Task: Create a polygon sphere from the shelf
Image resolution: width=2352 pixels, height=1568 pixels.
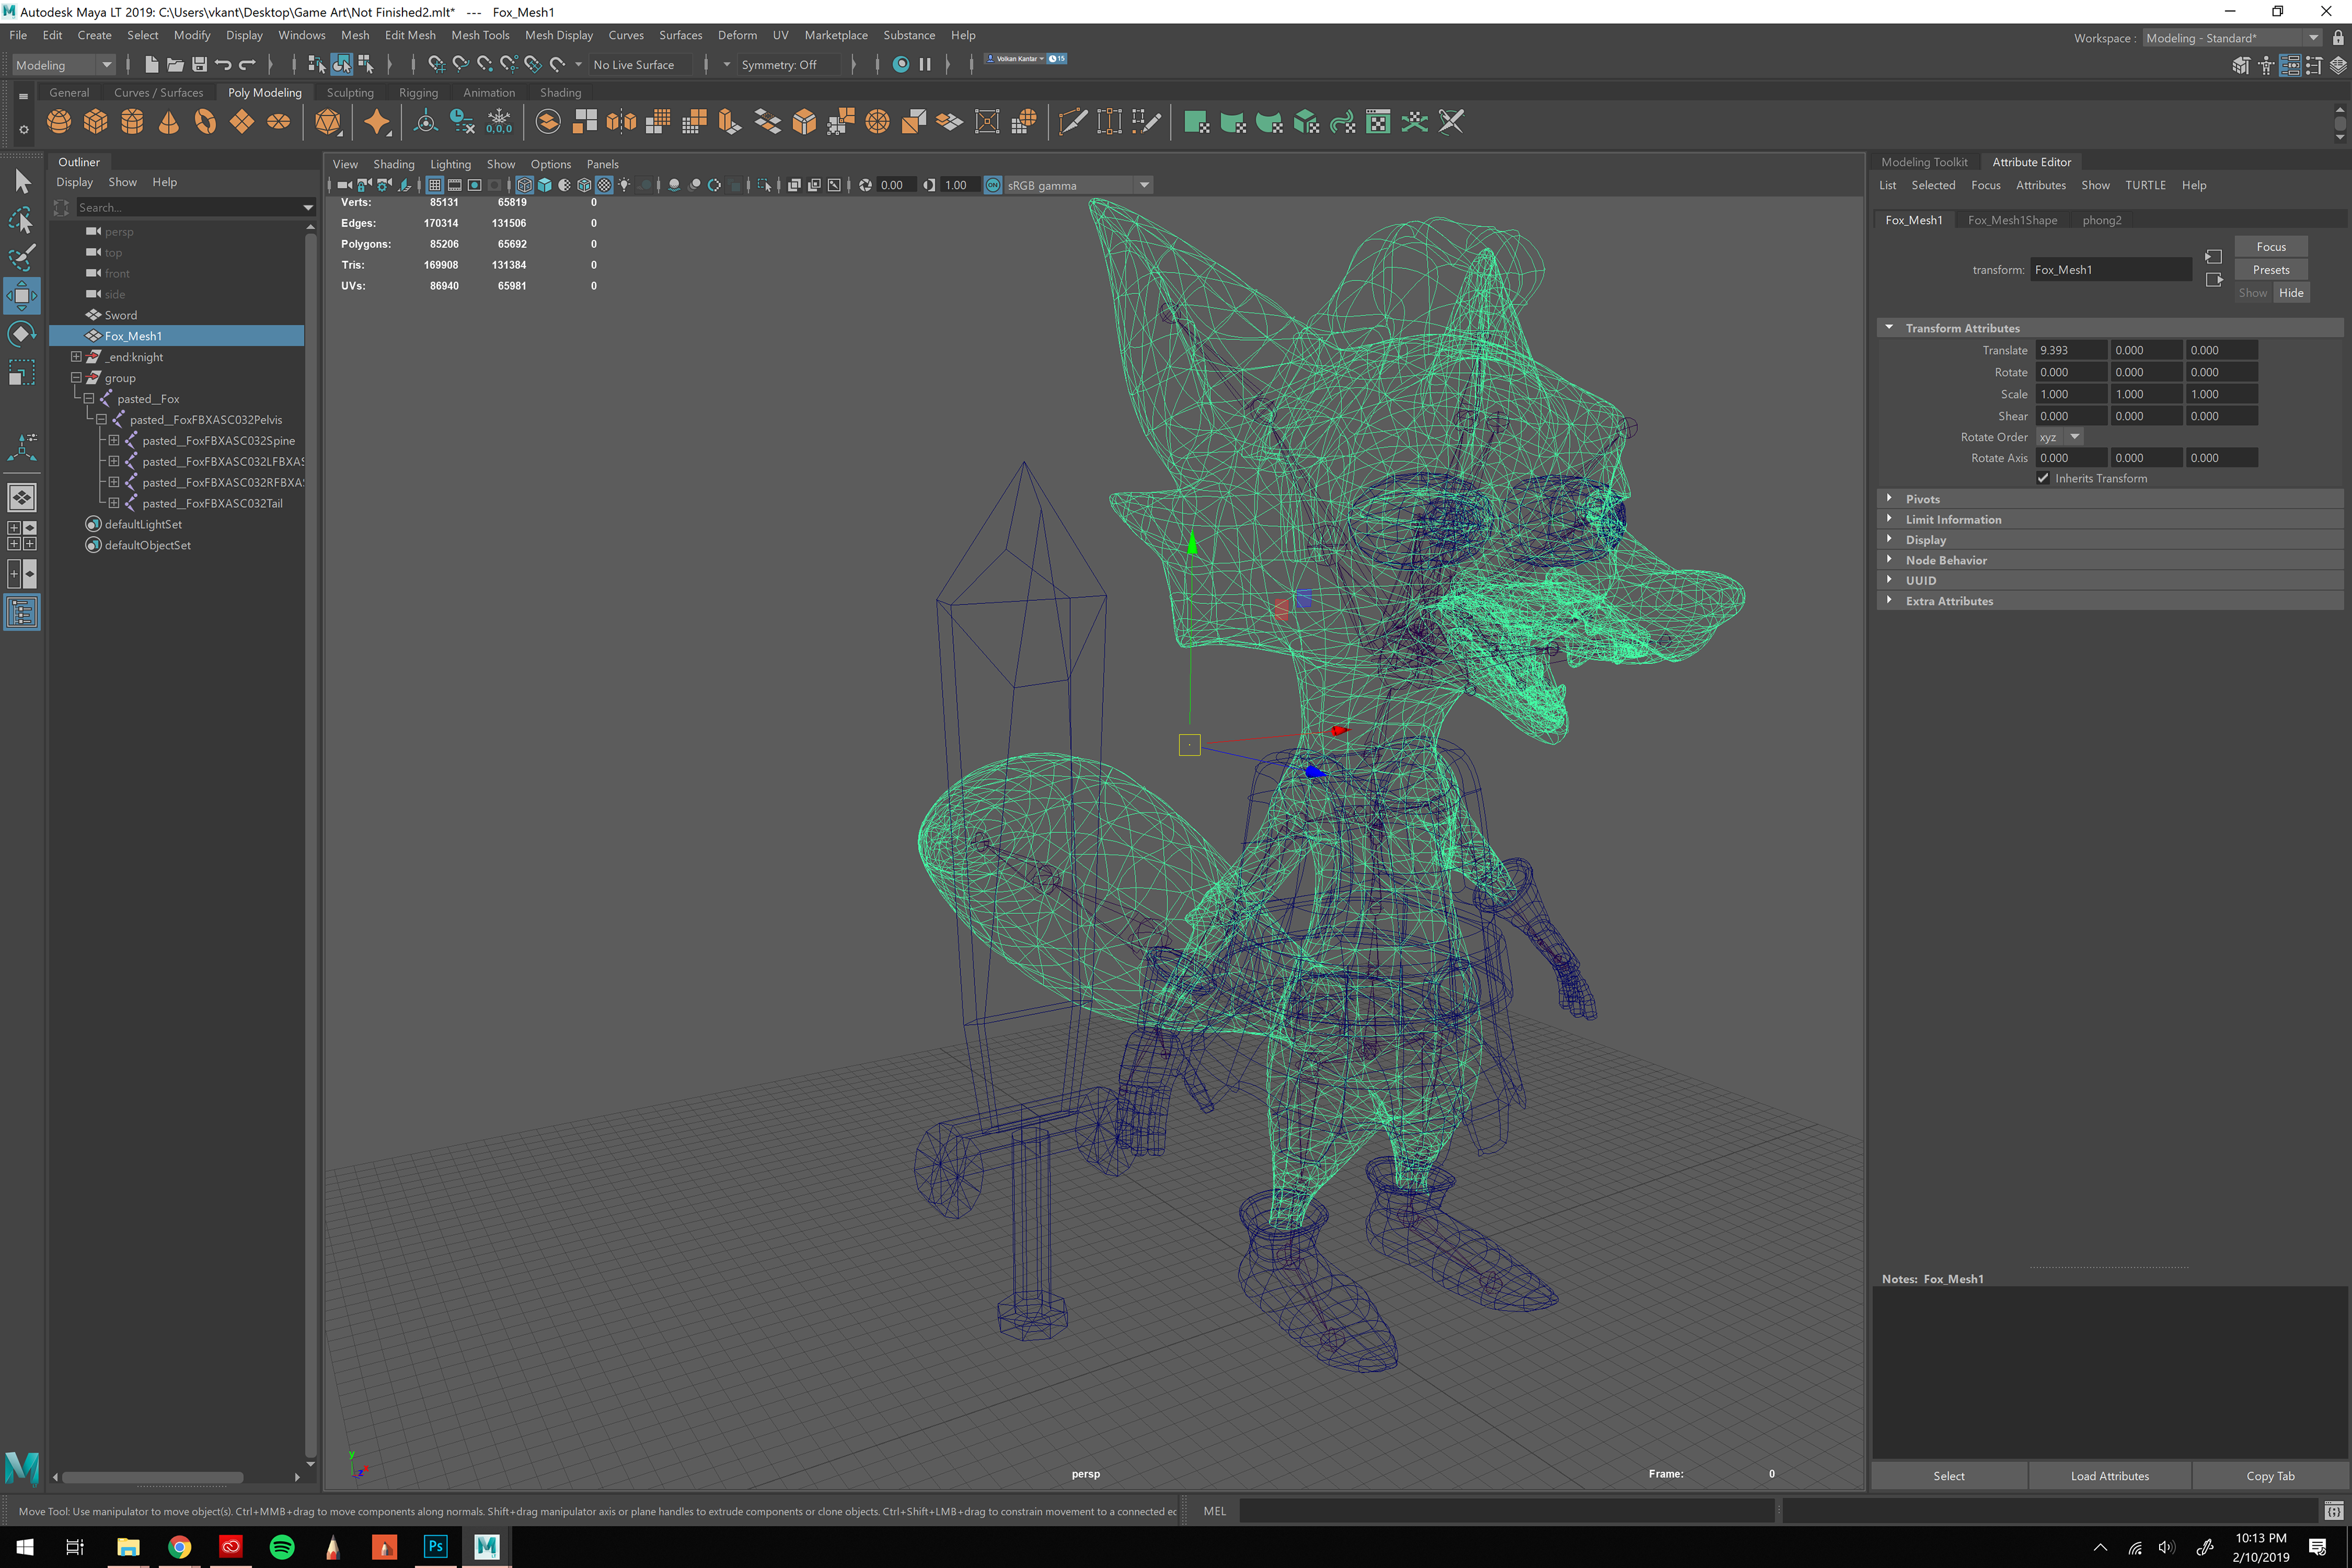Action: tap(59, 122)
